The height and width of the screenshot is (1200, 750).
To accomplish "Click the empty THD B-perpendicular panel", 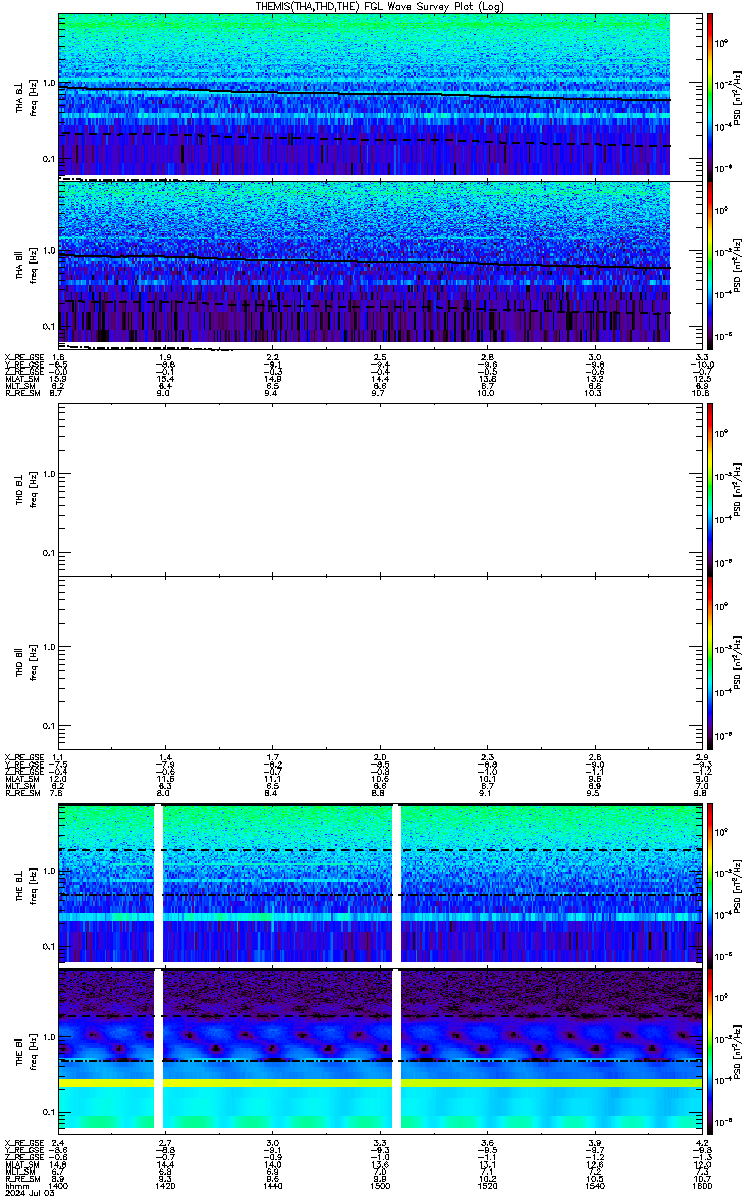I will pos(379,488).
